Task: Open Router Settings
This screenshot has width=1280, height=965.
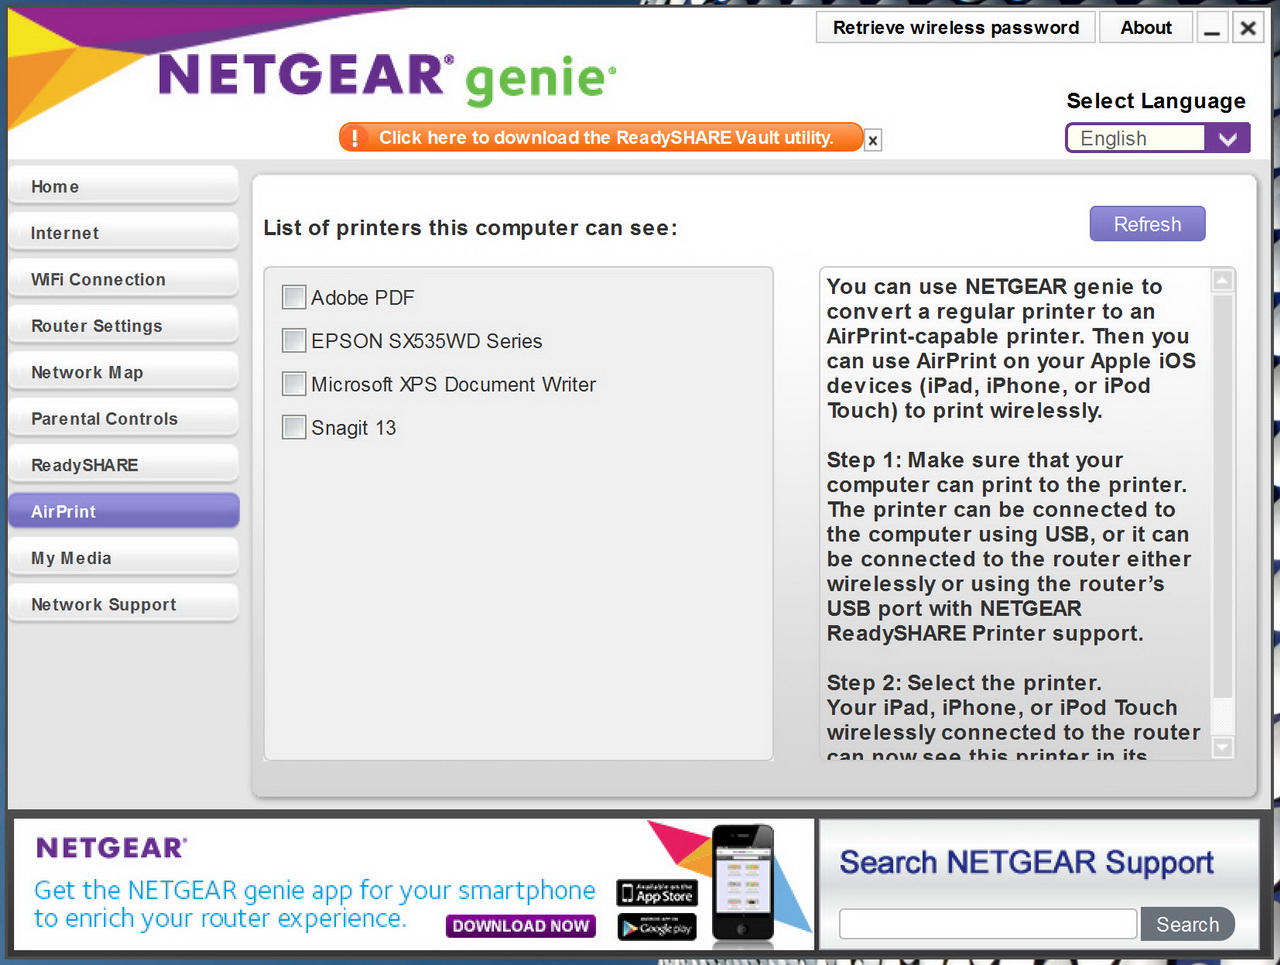Action: [124, 326]
